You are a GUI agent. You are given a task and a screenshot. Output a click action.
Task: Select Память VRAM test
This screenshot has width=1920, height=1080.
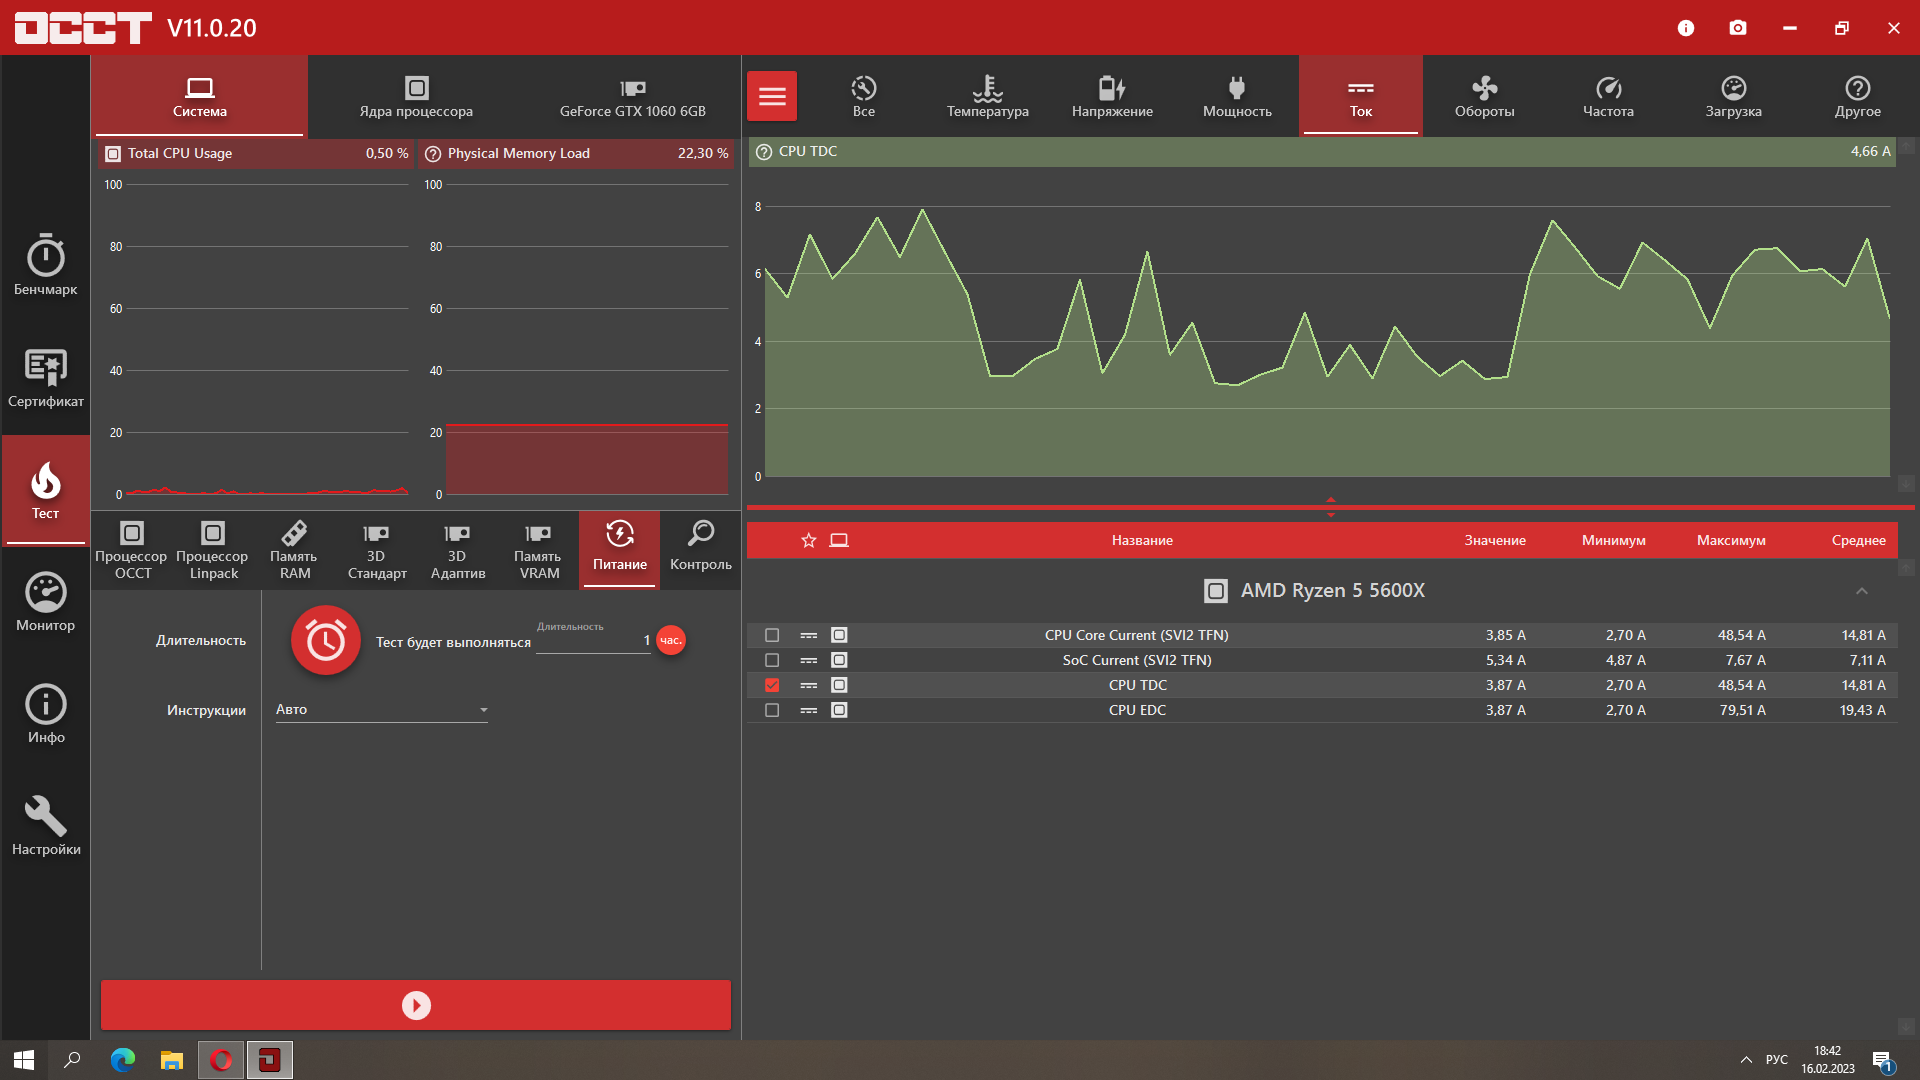[x=538, y=550]
